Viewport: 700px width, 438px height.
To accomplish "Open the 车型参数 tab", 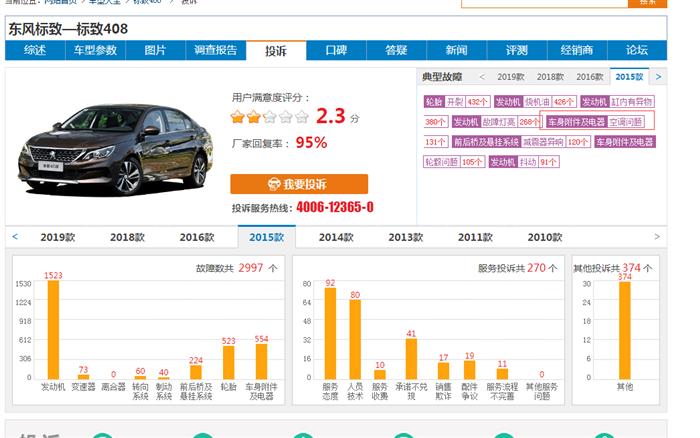I will pyautogui.click(x=95, y=50).
